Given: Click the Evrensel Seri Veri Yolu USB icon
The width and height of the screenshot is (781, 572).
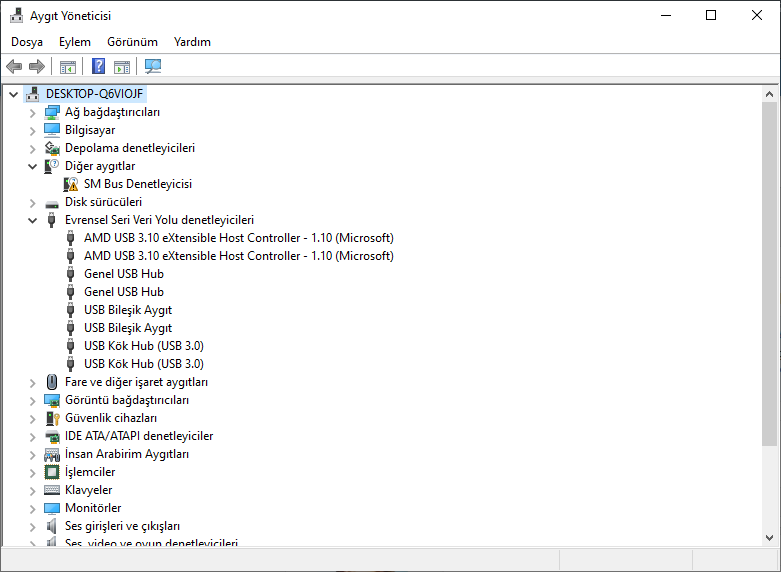Looking at the screenshot, I should [51, 220].
